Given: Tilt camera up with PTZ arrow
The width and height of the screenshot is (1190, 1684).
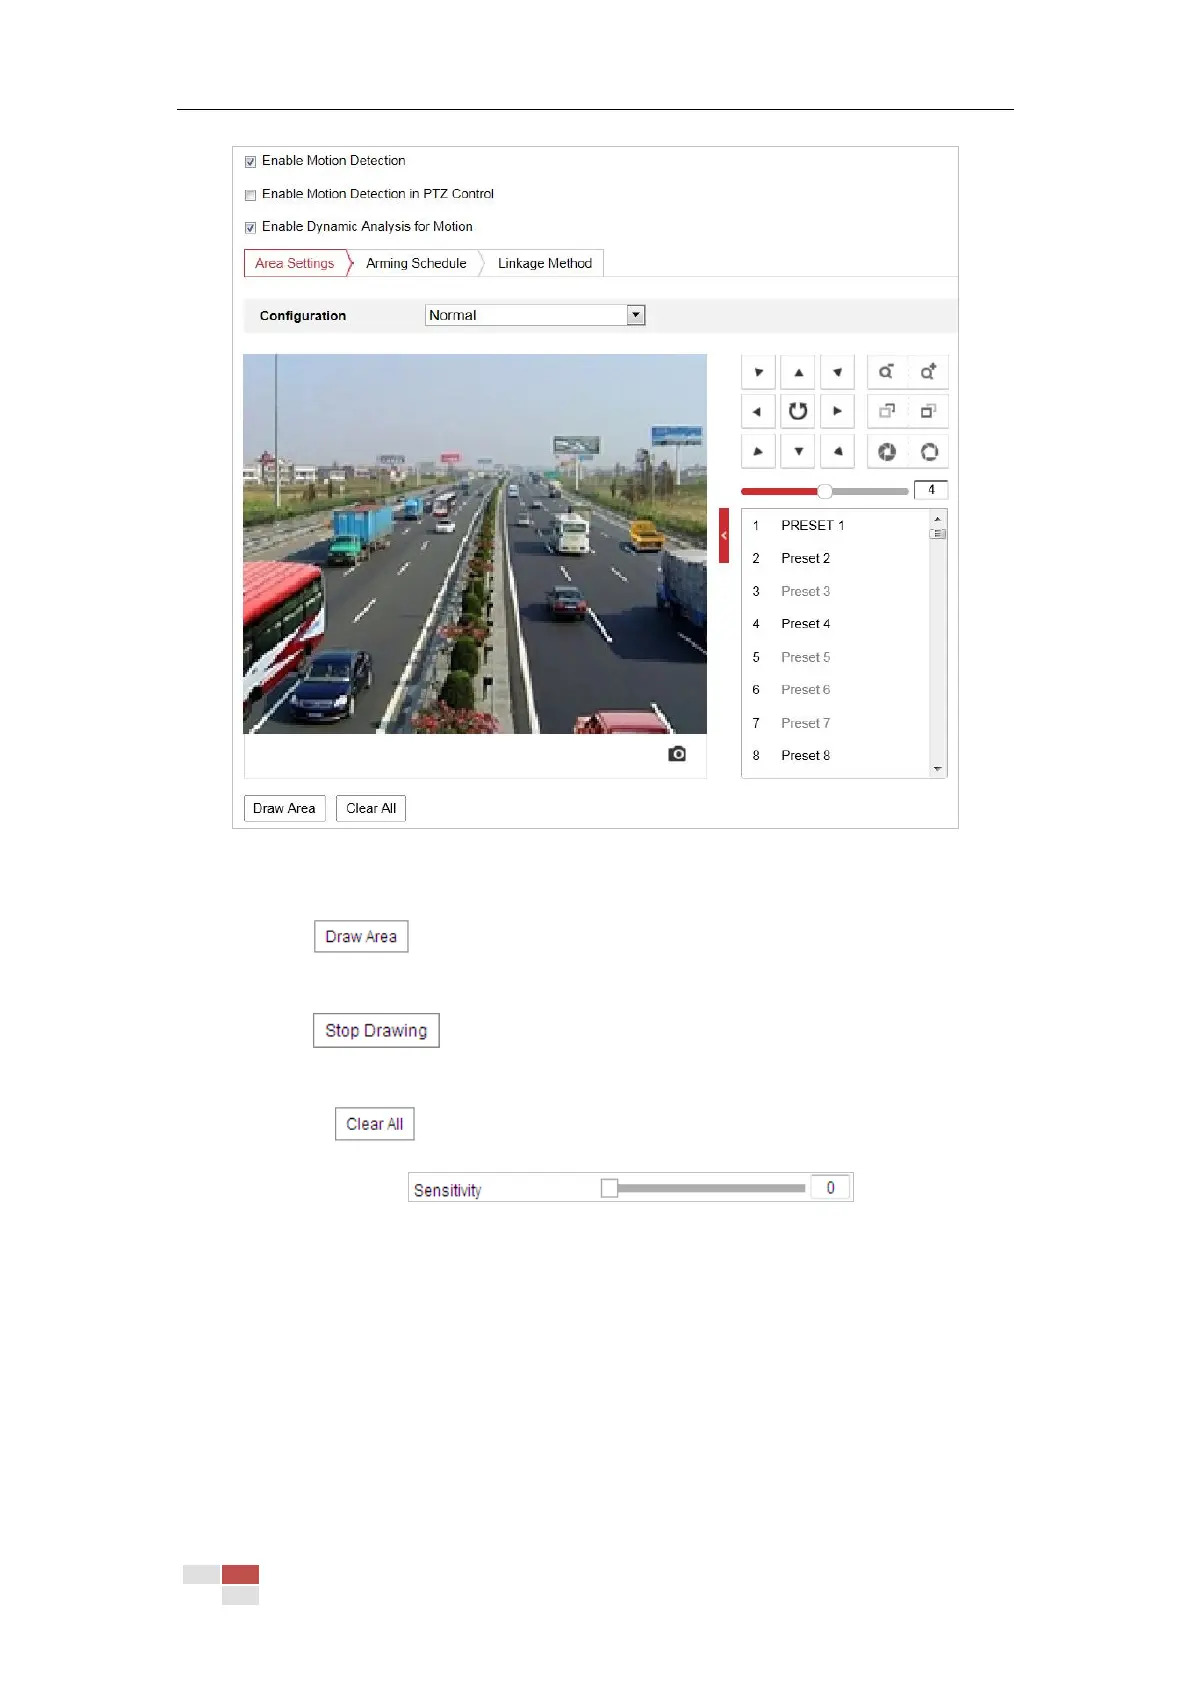Looking at the screenshot, I should coord(798,372).
